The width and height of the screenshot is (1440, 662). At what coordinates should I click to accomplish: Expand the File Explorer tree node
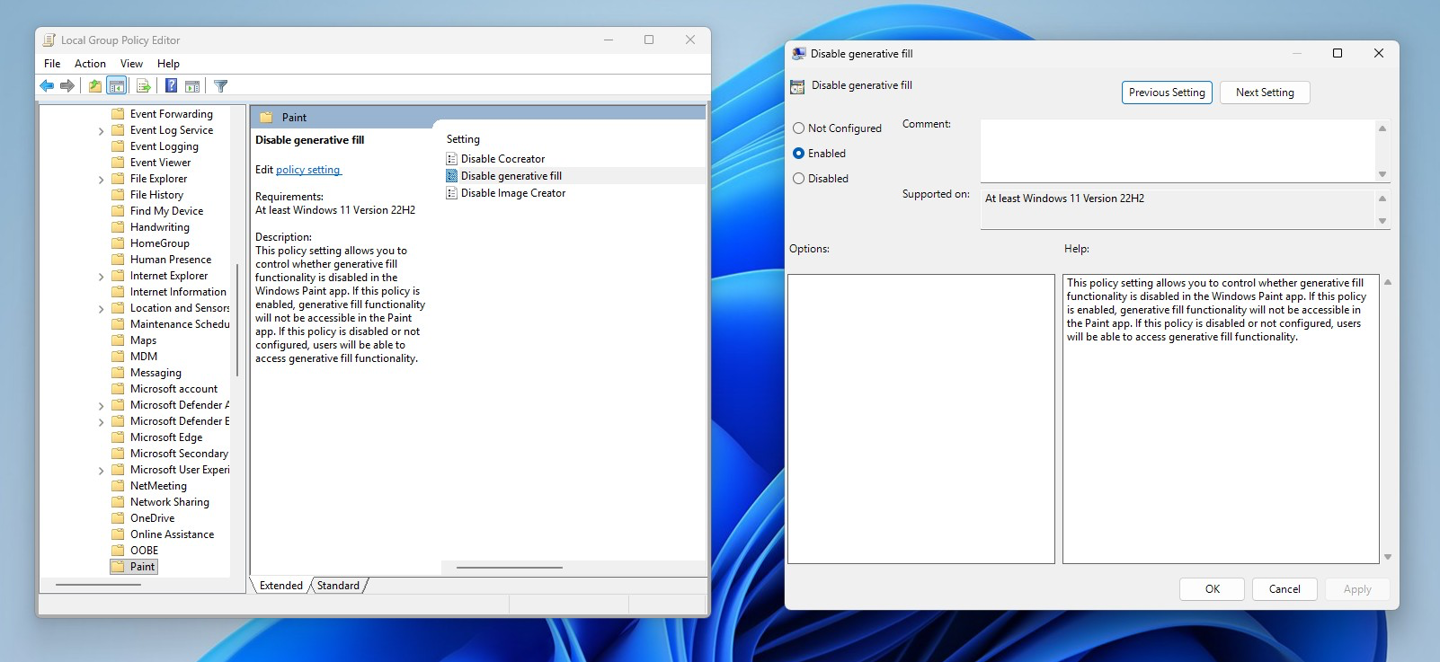(101, 179)
